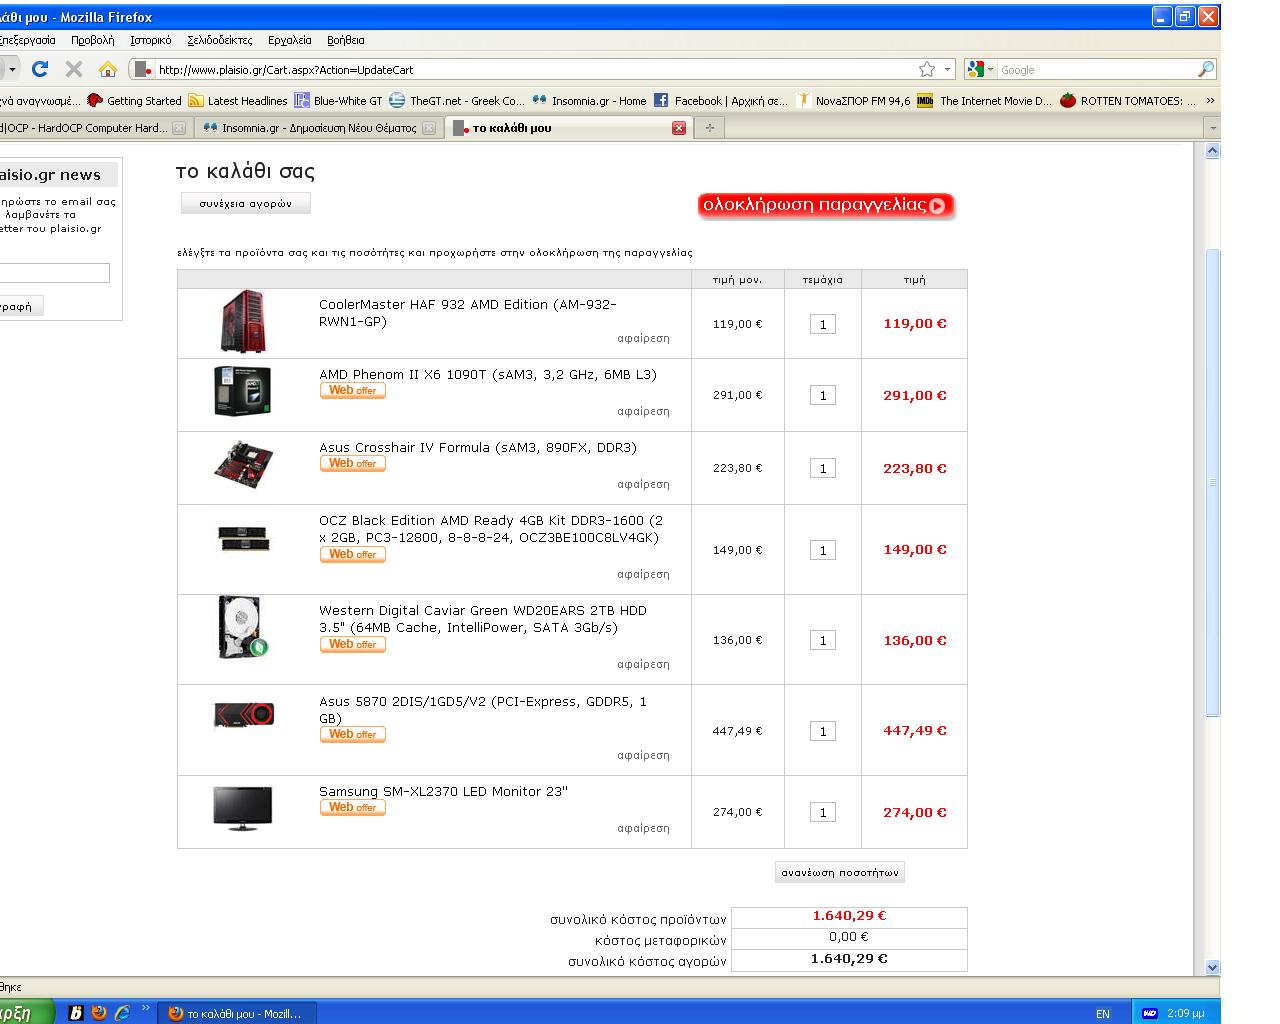Viewport: 1280px width, 1024px height.
Task: Click the Google search box
Action: 1097,69
